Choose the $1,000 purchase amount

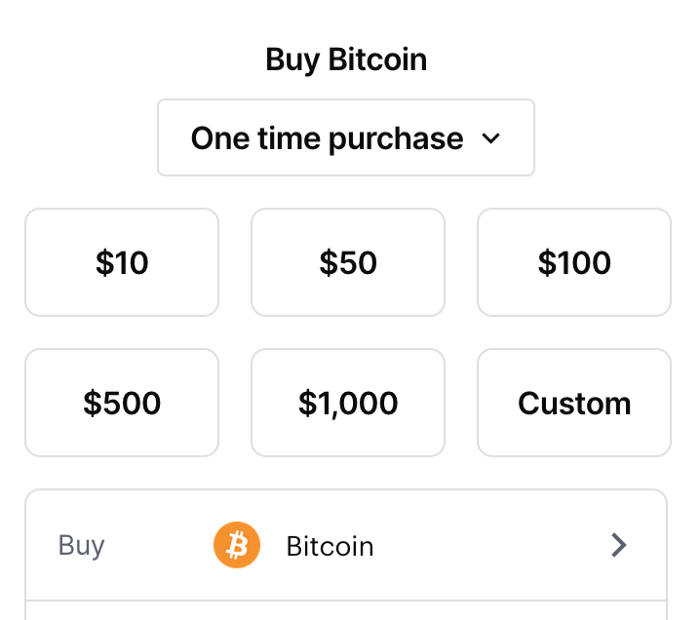pyautogui.click(x=348, y=403)
